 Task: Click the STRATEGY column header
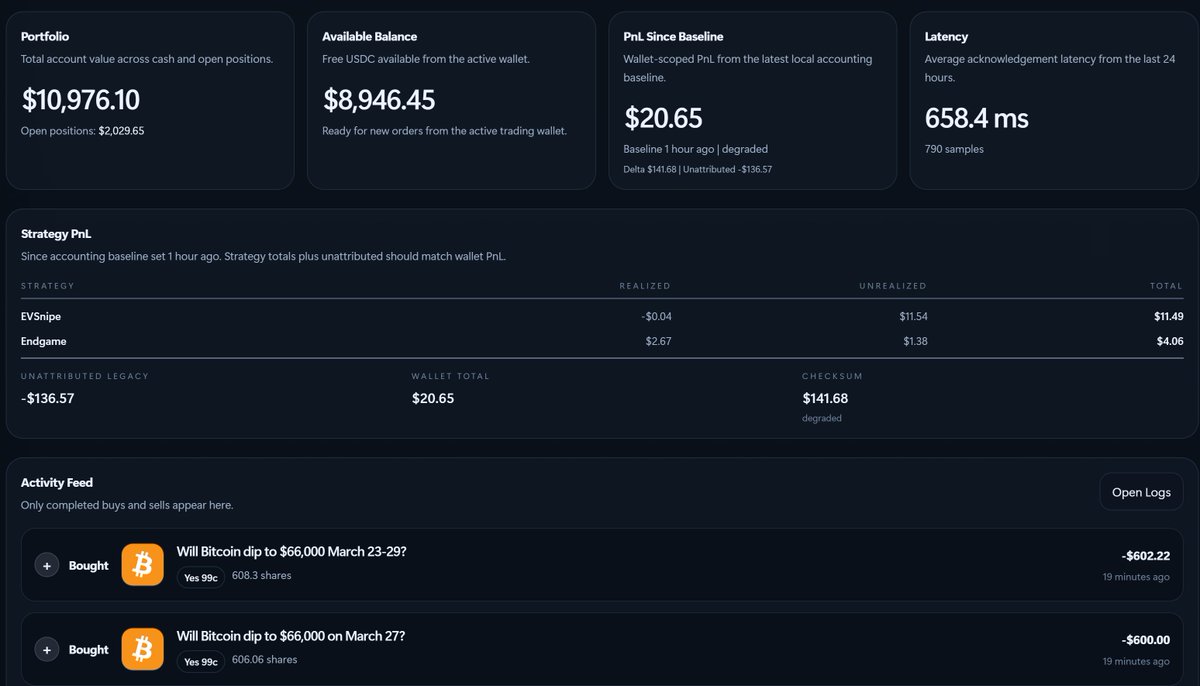click(48, 286)
